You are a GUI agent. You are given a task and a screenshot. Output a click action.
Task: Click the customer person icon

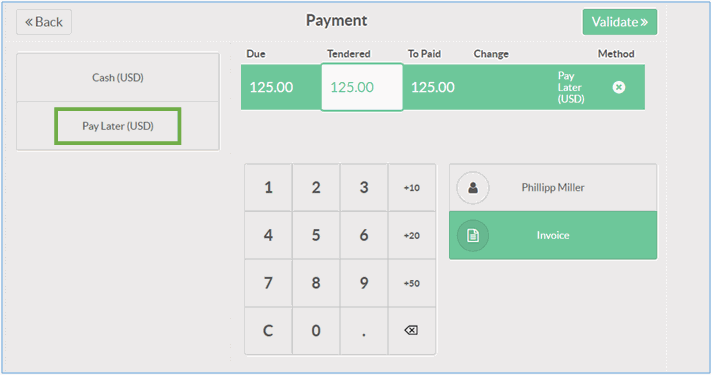pyautogui.click(x=472, y=188)
